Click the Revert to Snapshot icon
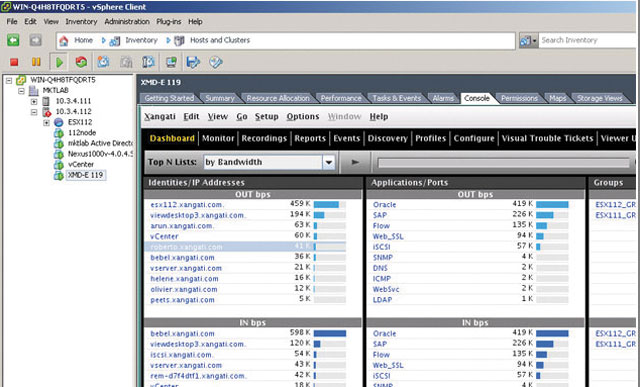Viewport: 640px width, 387px height. click(x=126, y=62)
